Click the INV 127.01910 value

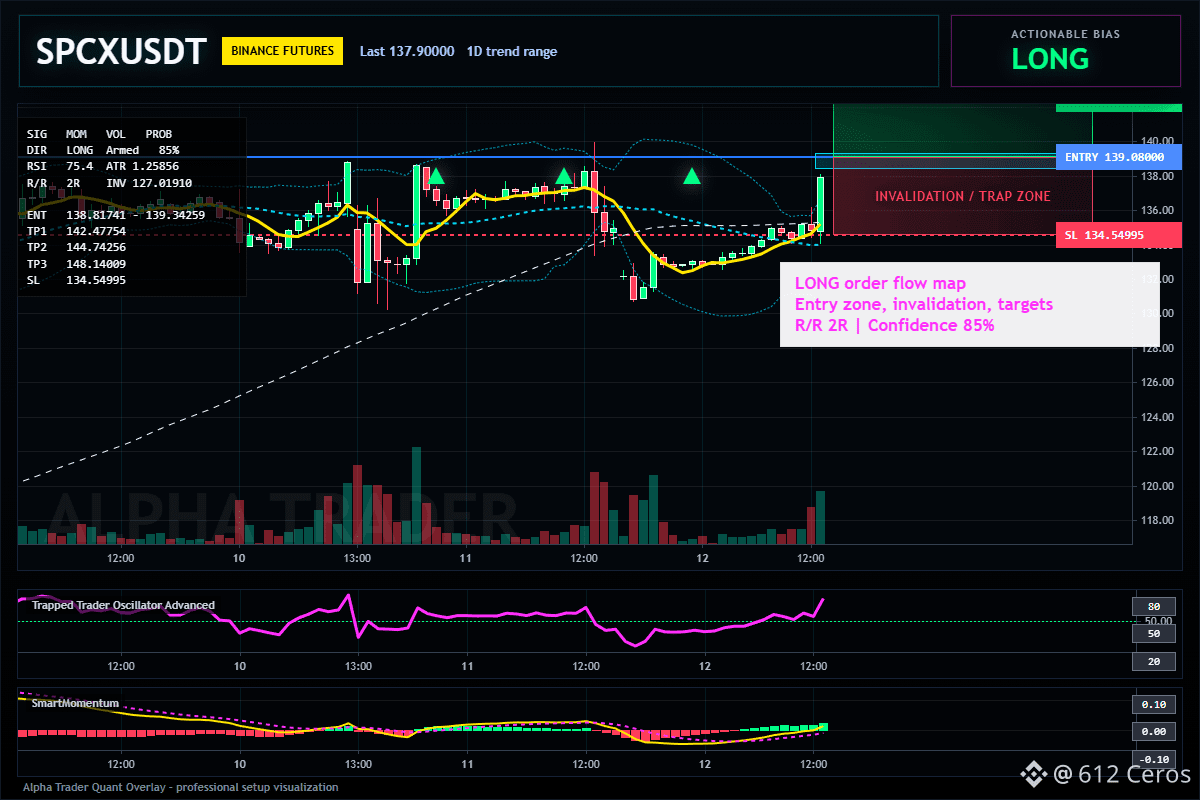point(149,183)
